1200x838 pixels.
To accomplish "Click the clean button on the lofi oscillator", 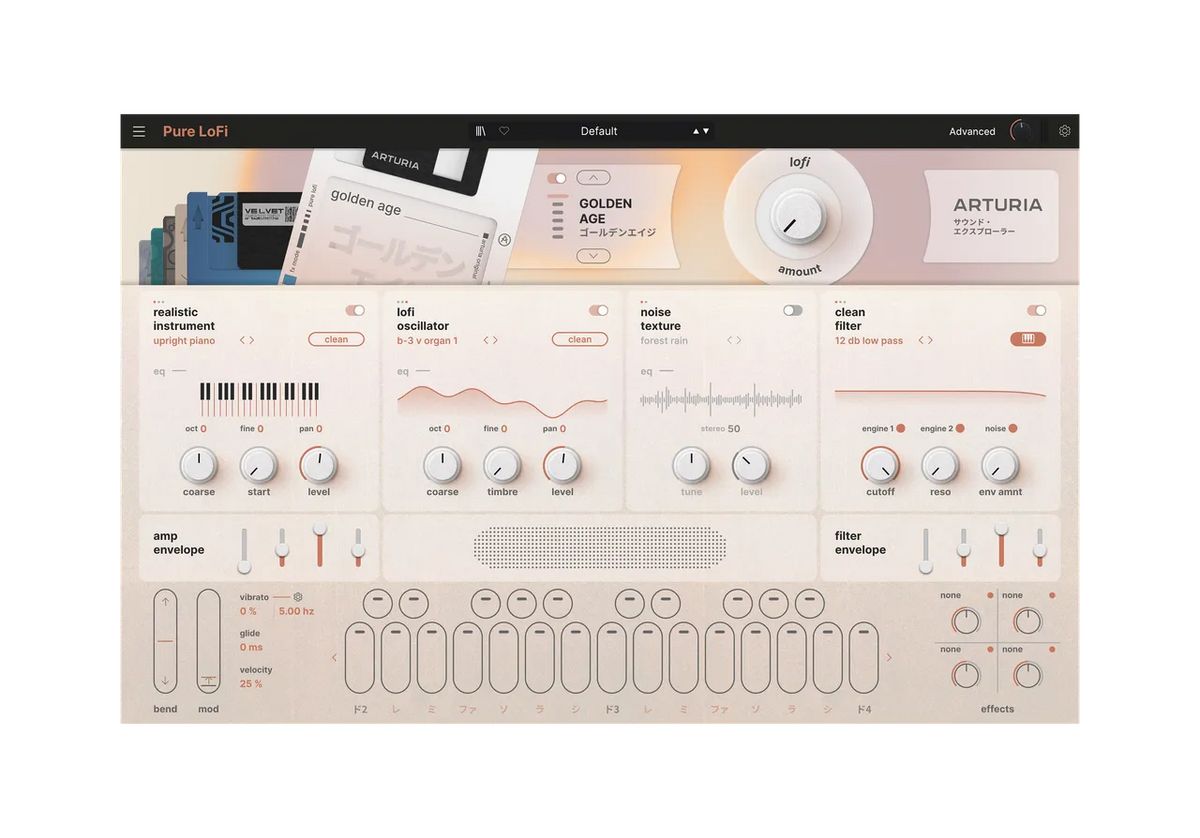I will 579,339.
